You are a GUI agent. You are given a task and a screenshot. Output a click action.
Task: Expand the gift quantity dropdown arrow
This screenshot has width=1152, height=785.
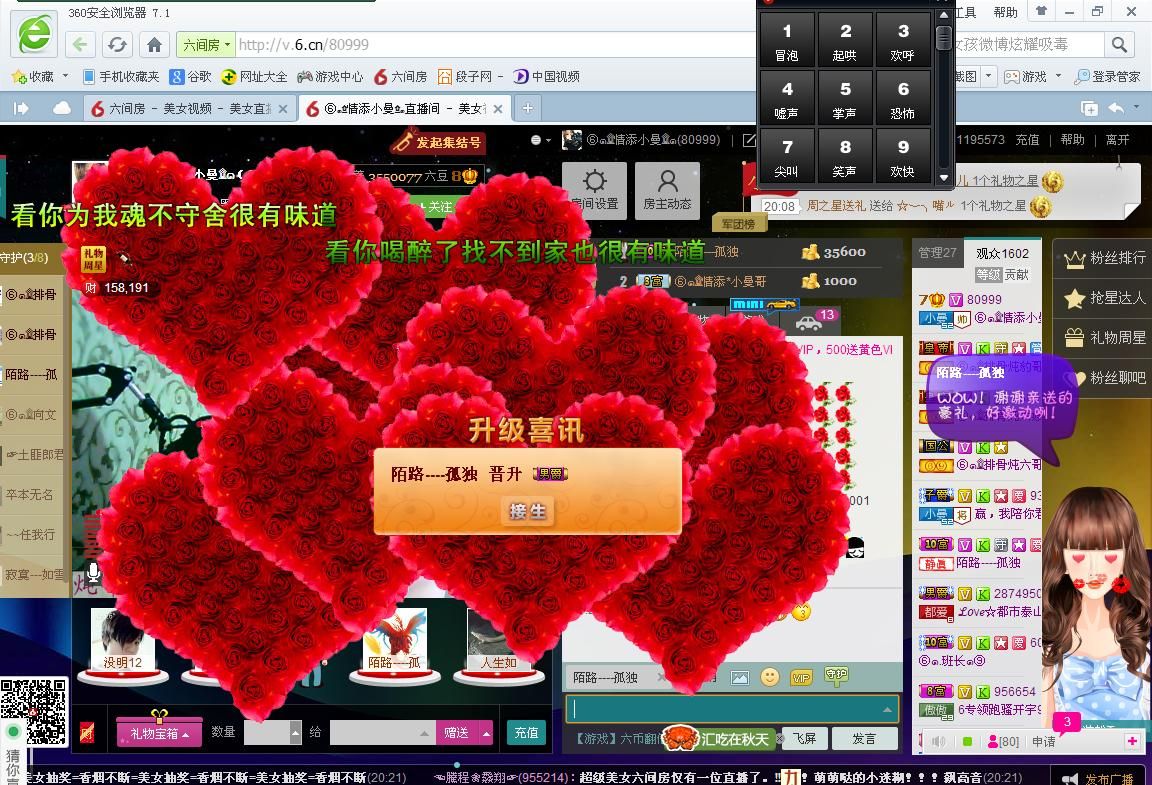tap(295, 733)
